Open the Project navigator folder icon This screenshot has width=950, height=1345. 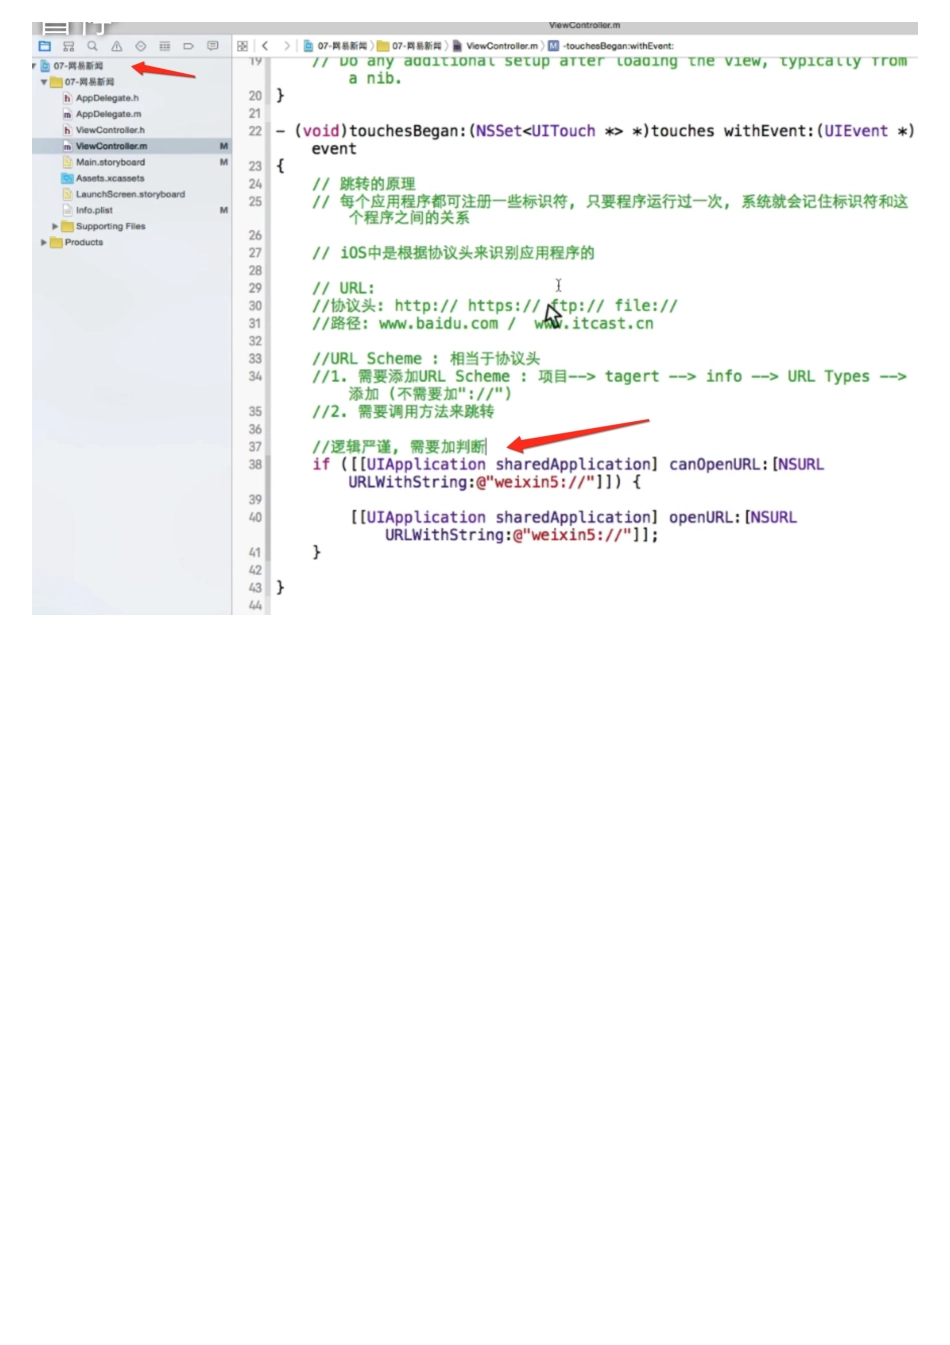(x=45, y=46)
